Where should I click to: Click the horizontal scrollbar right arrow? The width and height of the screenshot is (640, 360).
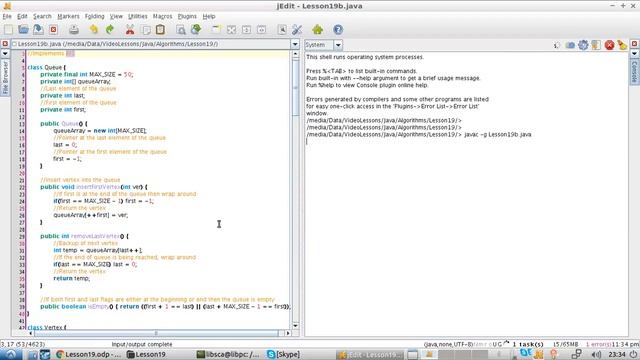[x=287, y=333]
